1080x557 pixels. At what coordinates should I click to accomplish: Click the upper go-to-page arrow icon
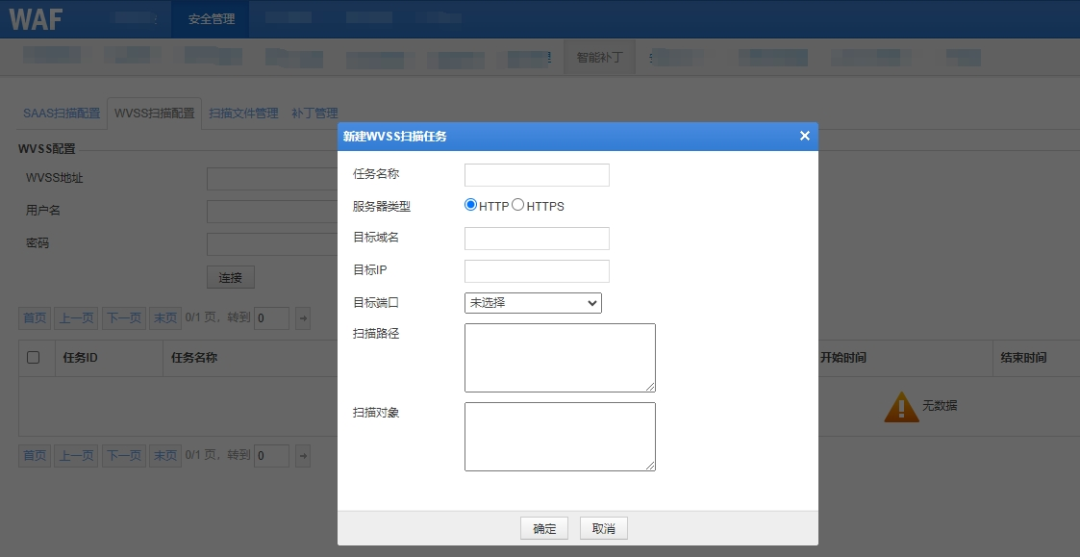pyautogui.click(x=302, y=318)
